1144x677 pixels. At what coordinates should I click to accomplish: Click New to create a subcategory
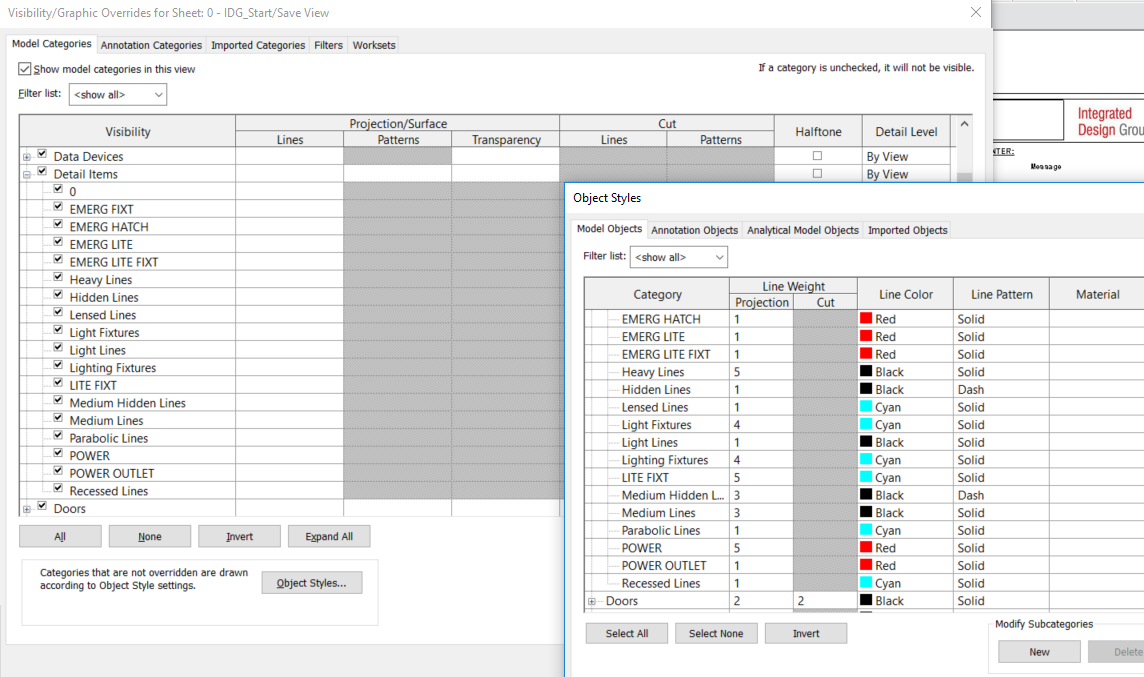[x=1039, y=651]
